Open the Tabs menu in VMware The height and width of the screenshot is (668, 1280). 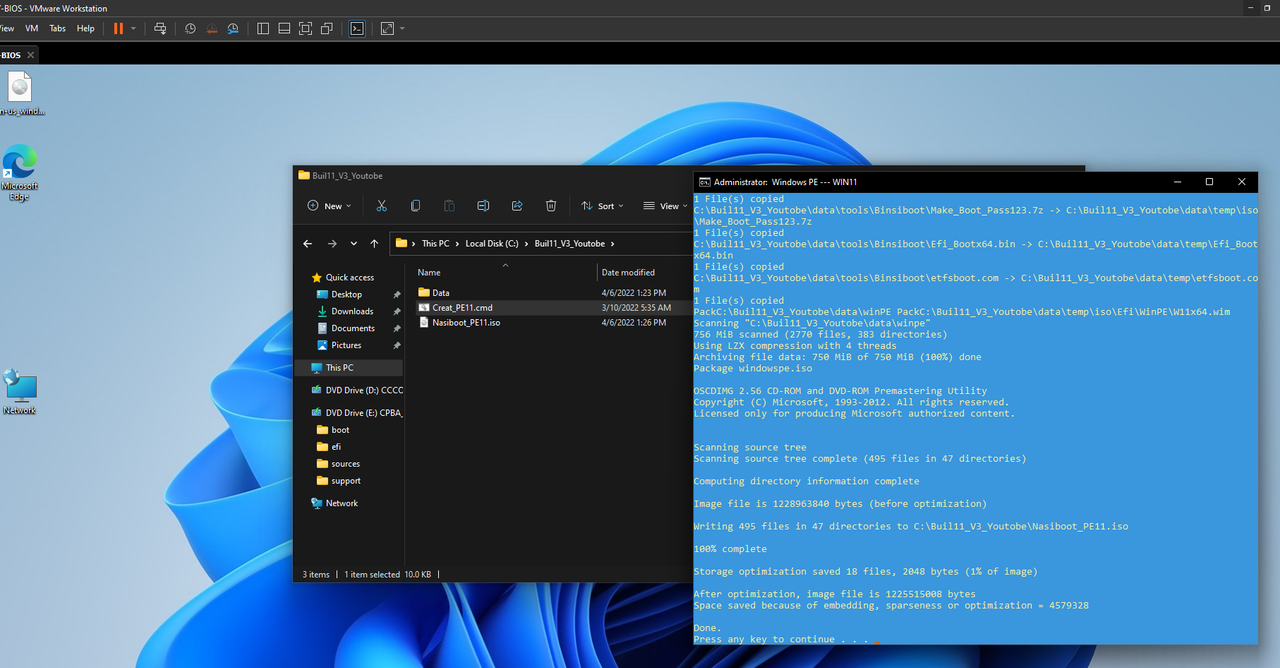(58, 28)
